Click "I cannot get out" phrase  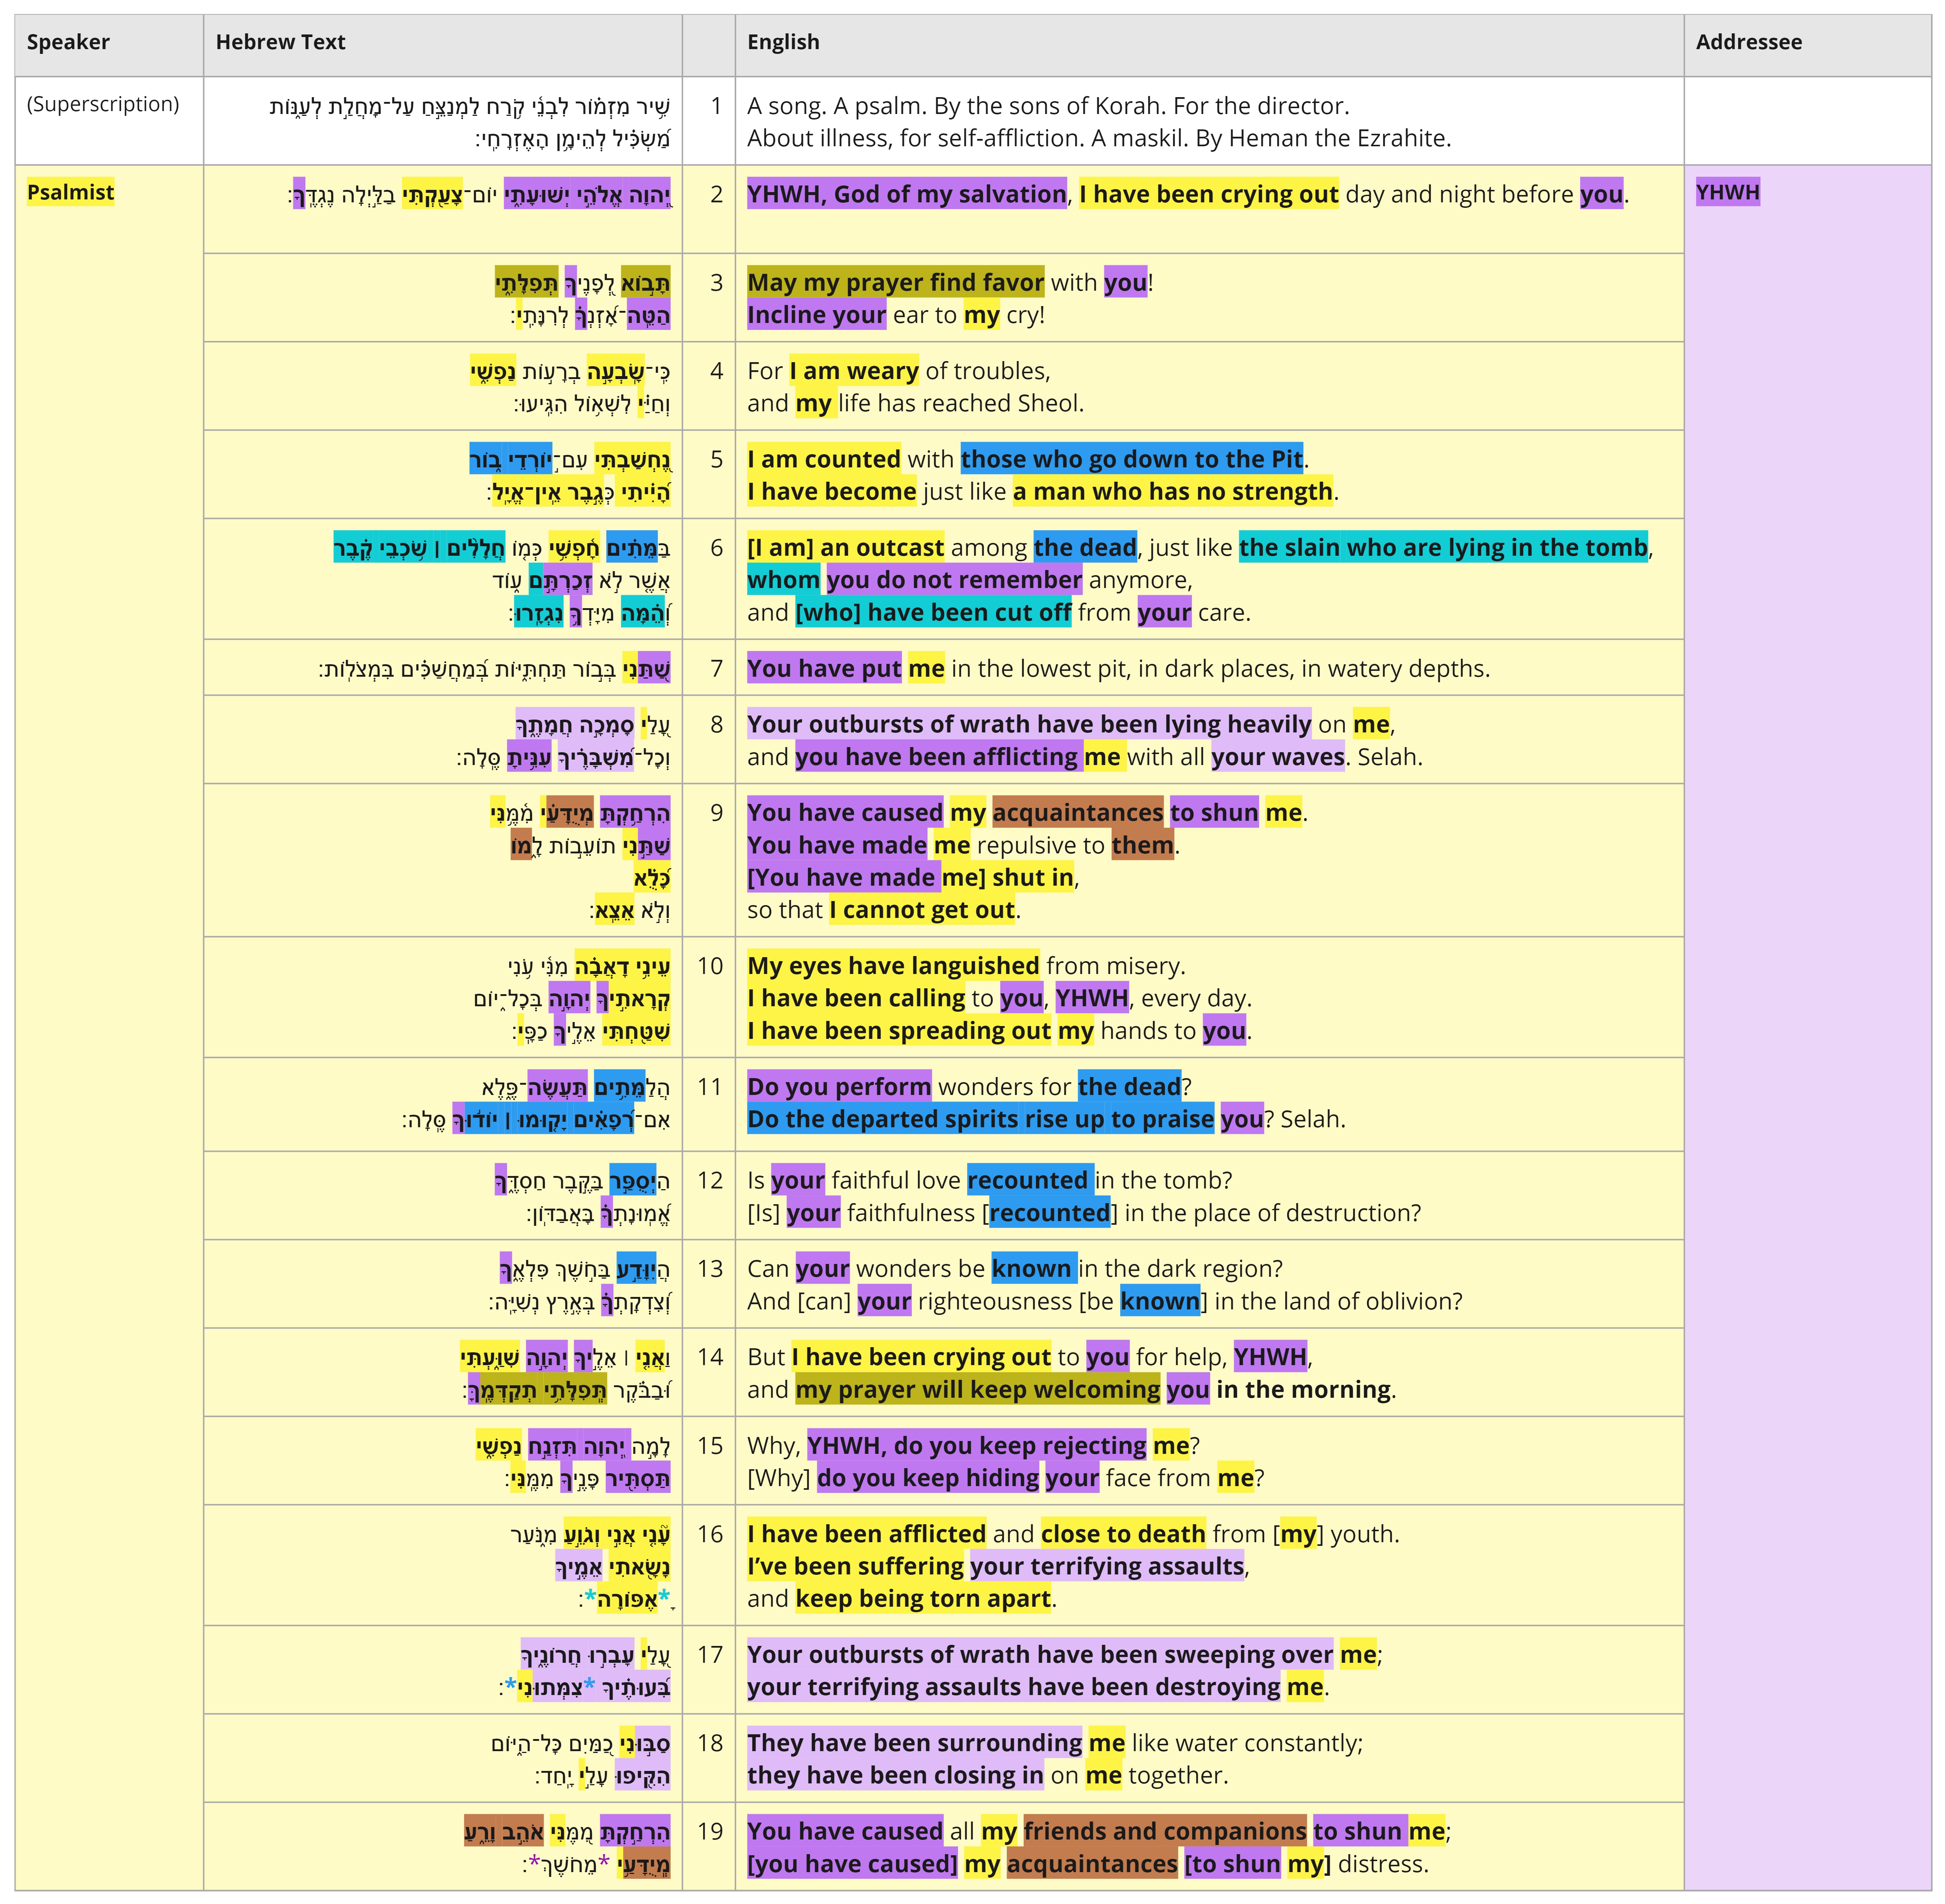point(922,910)
